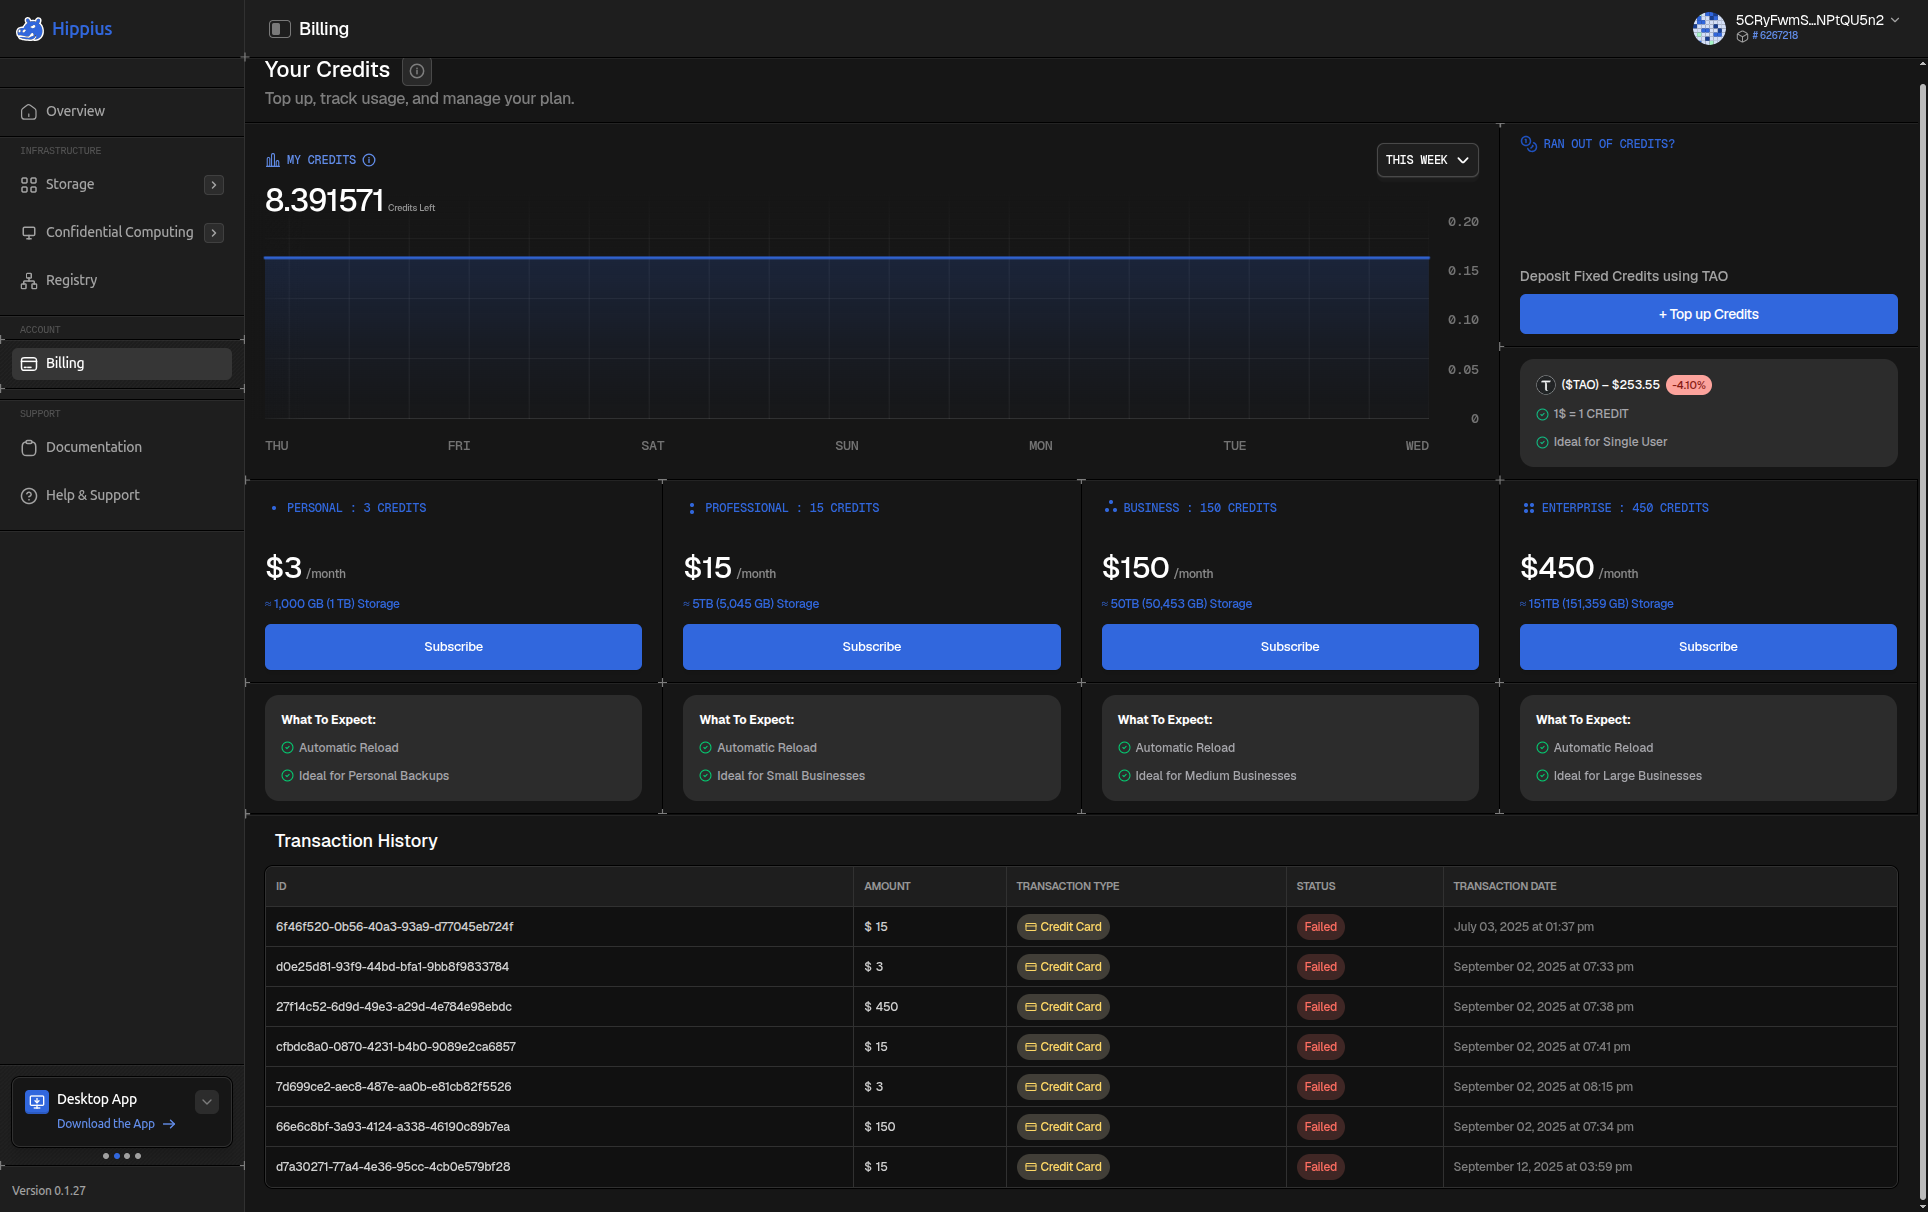Viewport: 1928px width, 1212px height.
Task: Click the info icon beside MY CREDITS
Action: (369, 160)
